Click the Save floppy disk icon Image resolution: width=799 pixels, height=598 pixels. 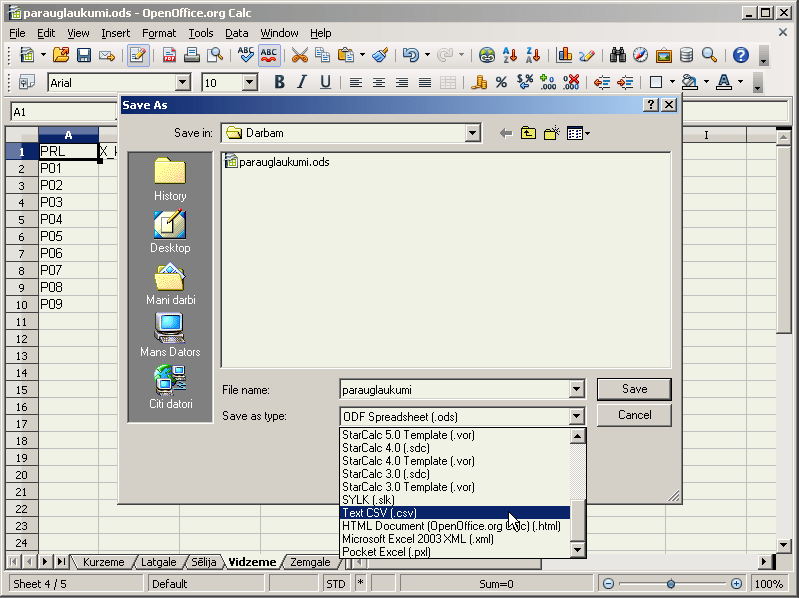tap(84, 55)
